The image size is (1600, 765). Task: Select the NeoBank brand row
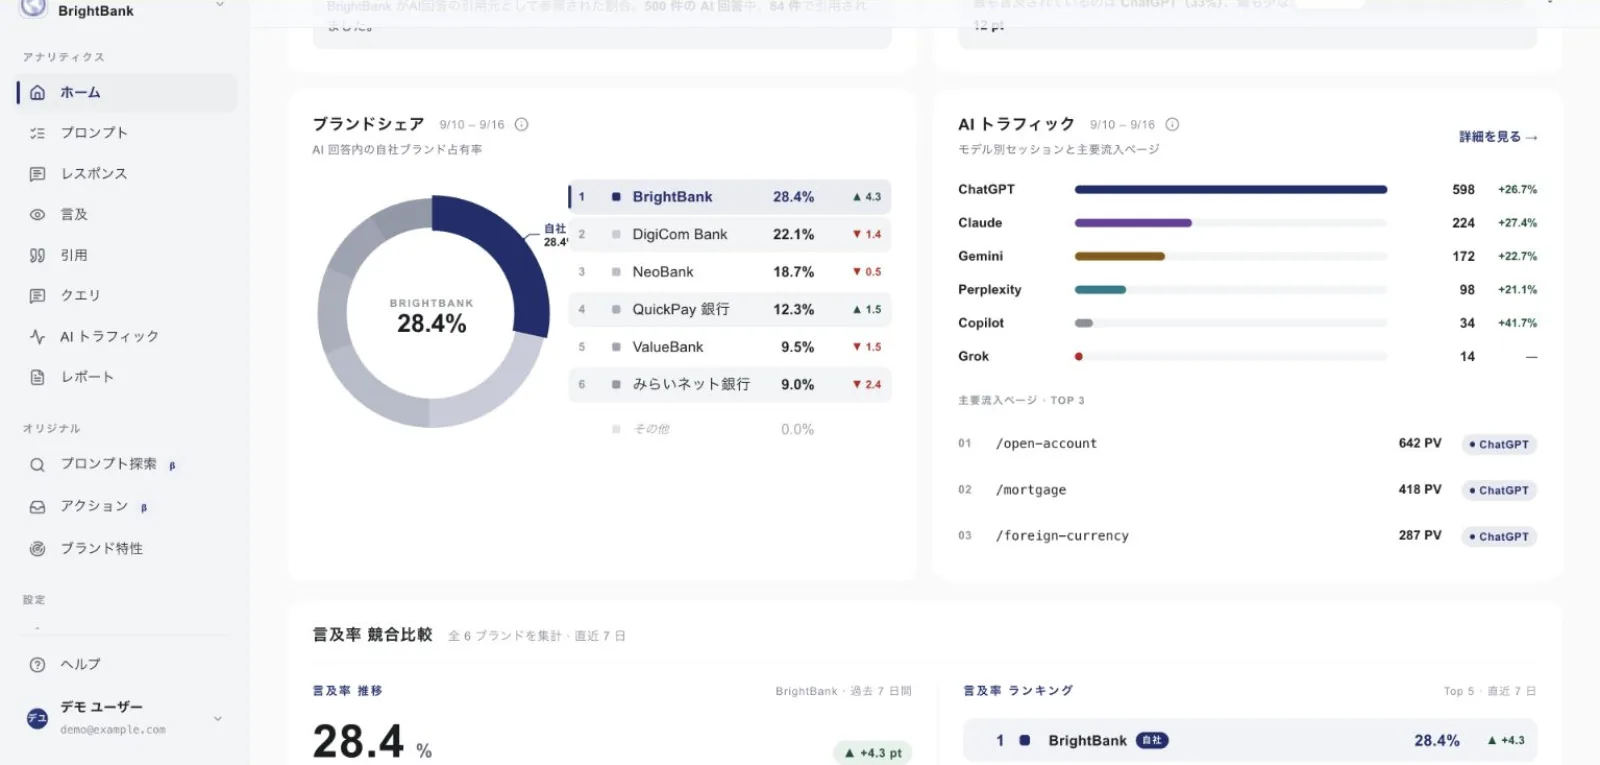730,272
